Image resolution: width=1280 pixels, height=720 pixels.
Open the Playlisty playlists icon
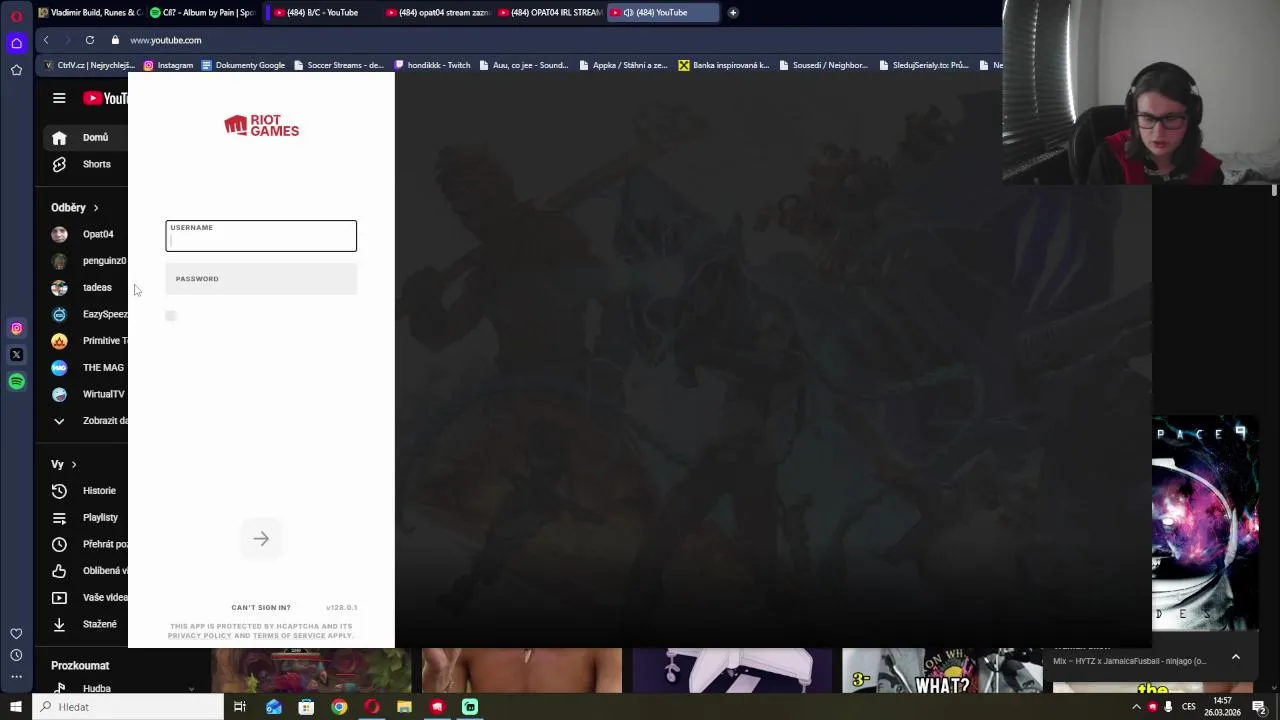pos(59,518)
